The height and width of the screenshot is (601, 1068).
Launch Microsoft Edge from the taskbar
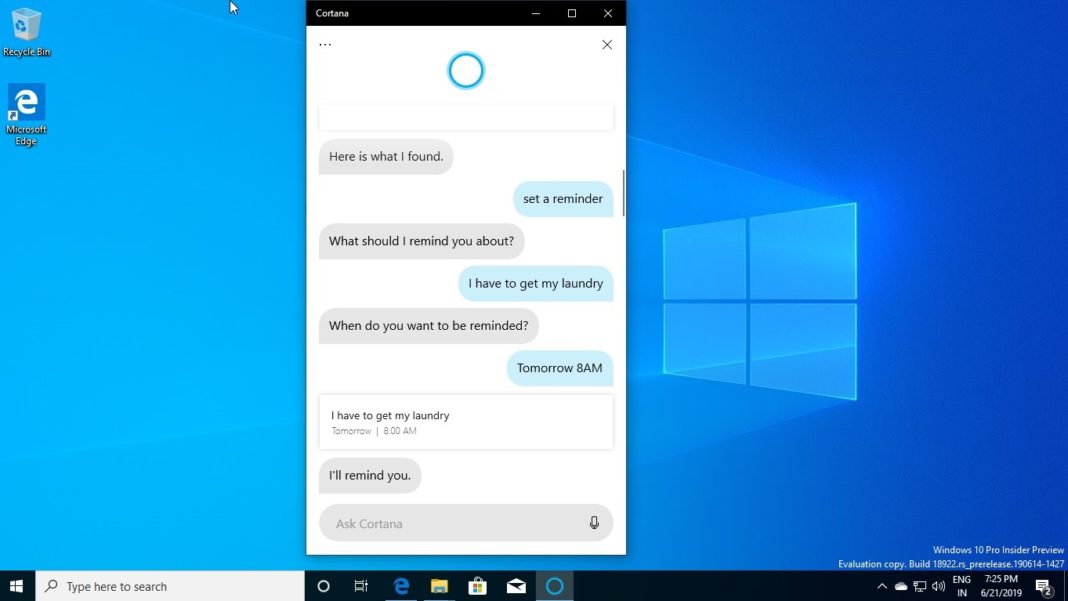(x=401, y=586)
